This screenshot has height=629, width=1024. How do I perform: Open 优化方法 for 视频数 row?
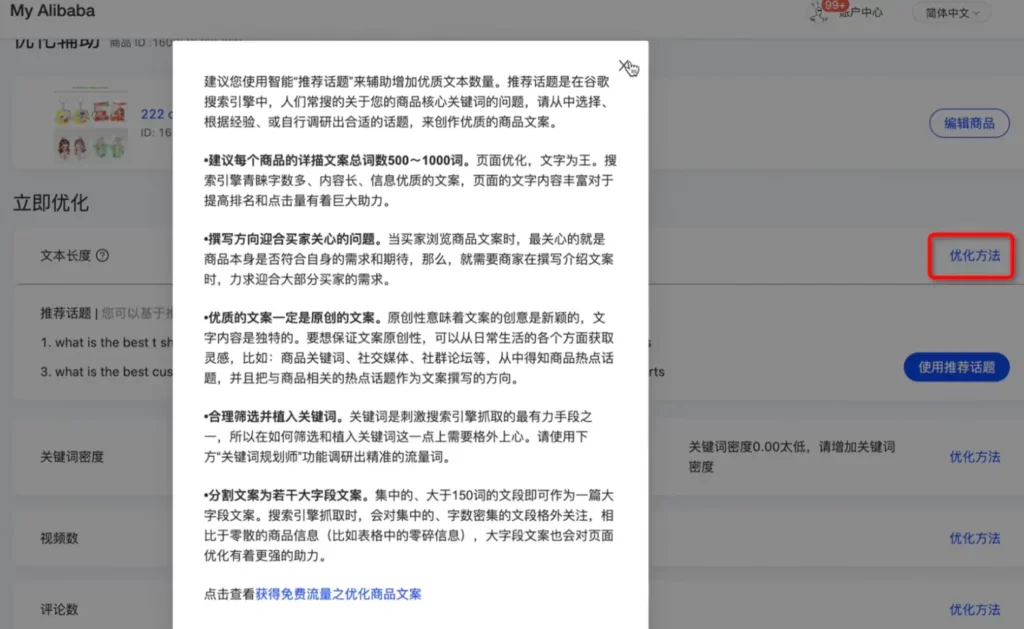click(x=974, y=538)
